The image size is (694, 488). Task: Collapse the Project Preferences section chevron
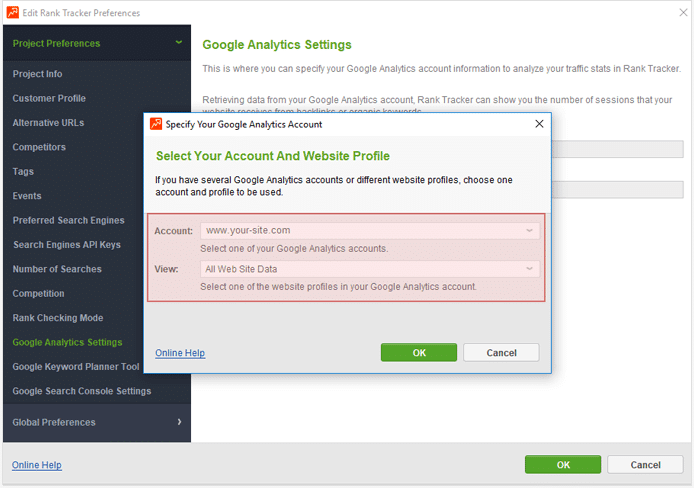click(179, 42)
